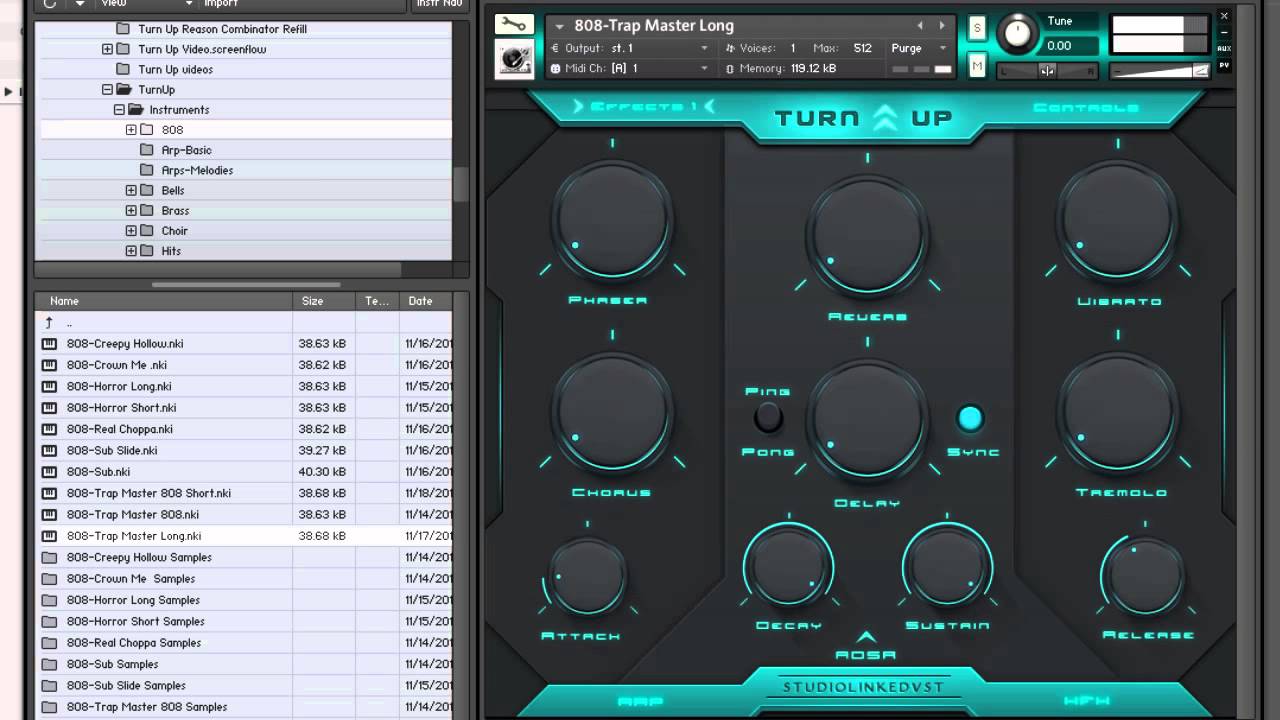Open the Purge dropdown menu

tap(919, 48)
